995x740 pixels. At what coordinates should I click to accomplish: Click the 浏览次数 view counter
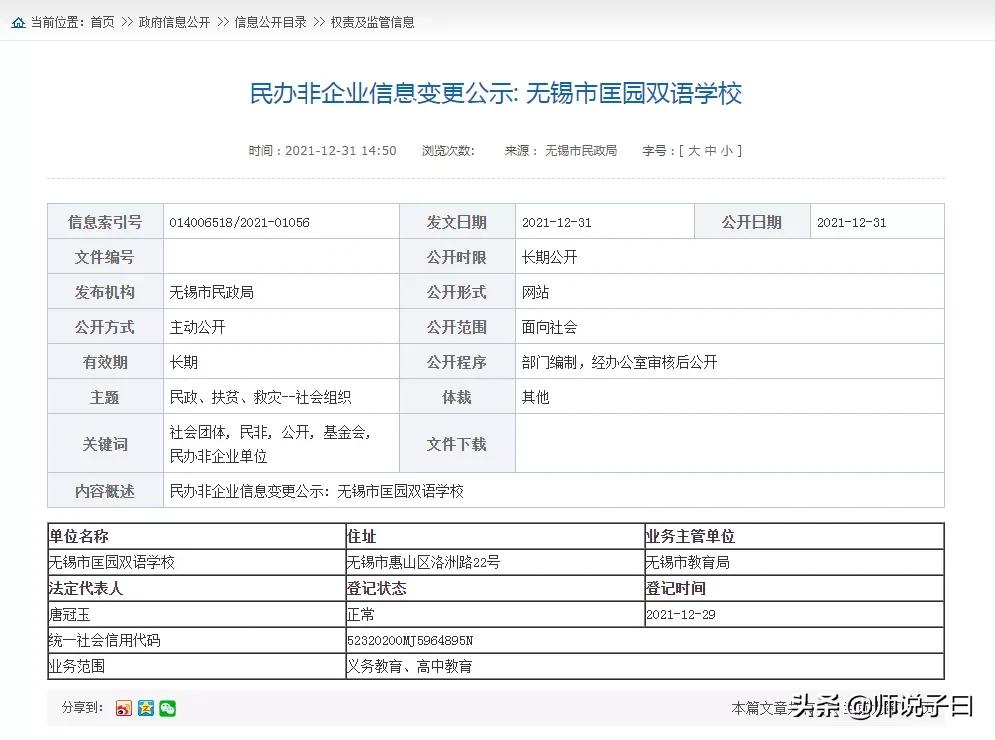[x=447, y=150]
